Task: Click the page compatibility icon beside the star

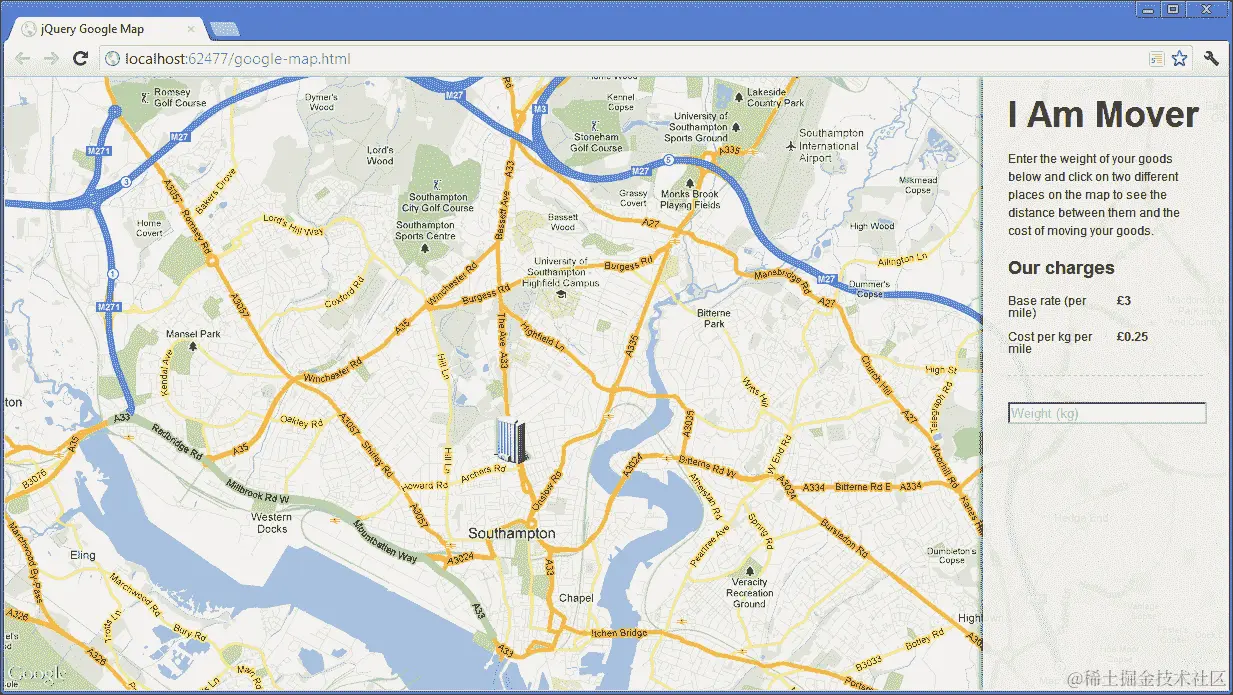Action: coord(1157,59)
